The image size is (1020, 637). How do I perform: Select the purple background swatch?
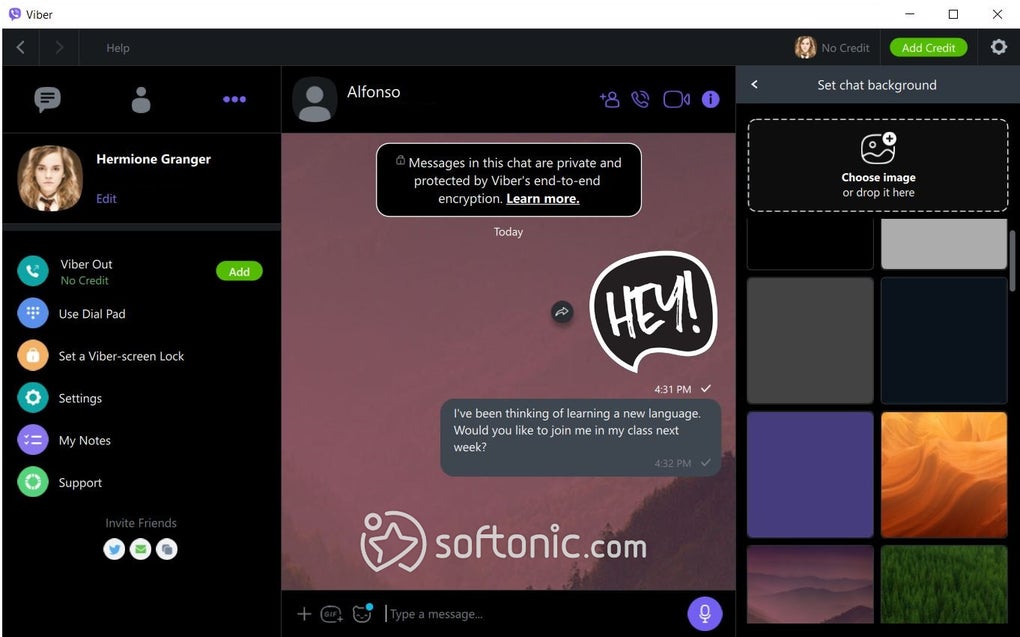click(x=810, y=474)
